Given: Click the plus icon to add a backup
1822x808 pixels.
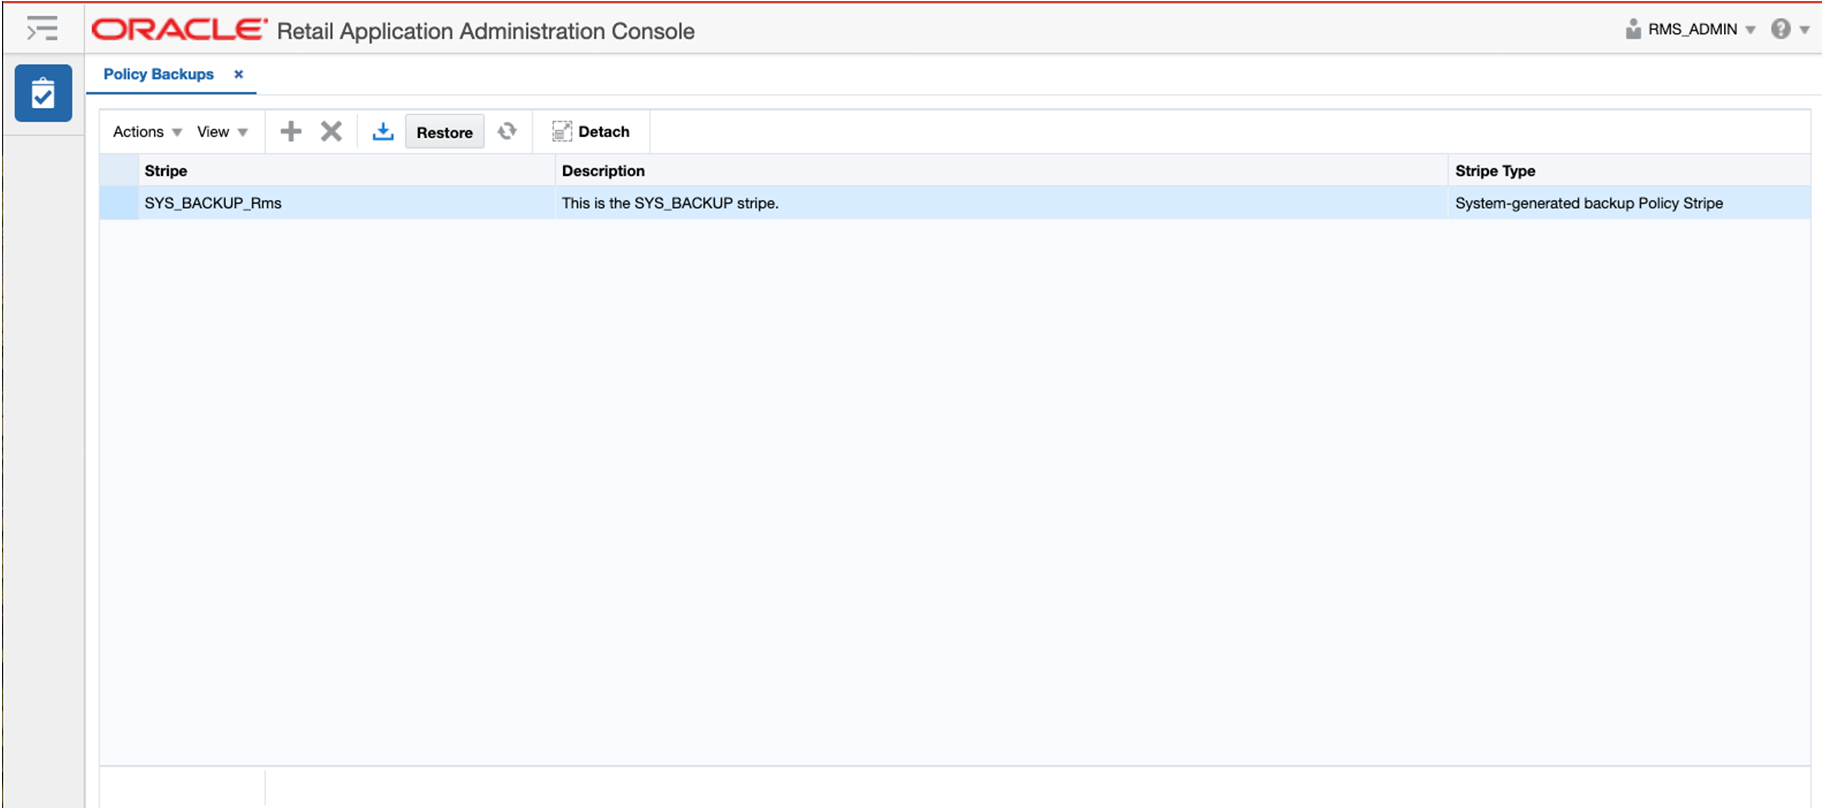Looking at the screenshot, I should 291,131.
